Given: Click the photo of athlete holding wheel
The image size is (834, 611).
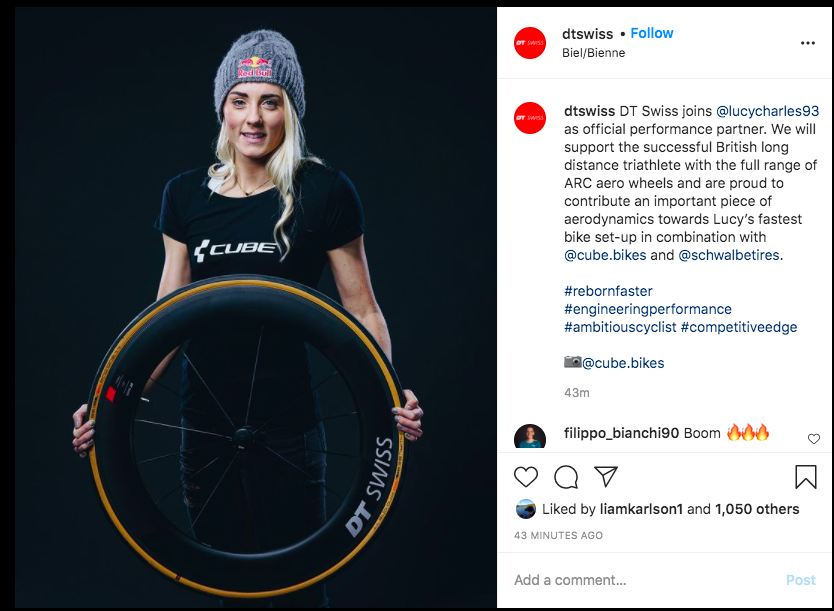Looking at the screenshot, I should click(255, 308).
